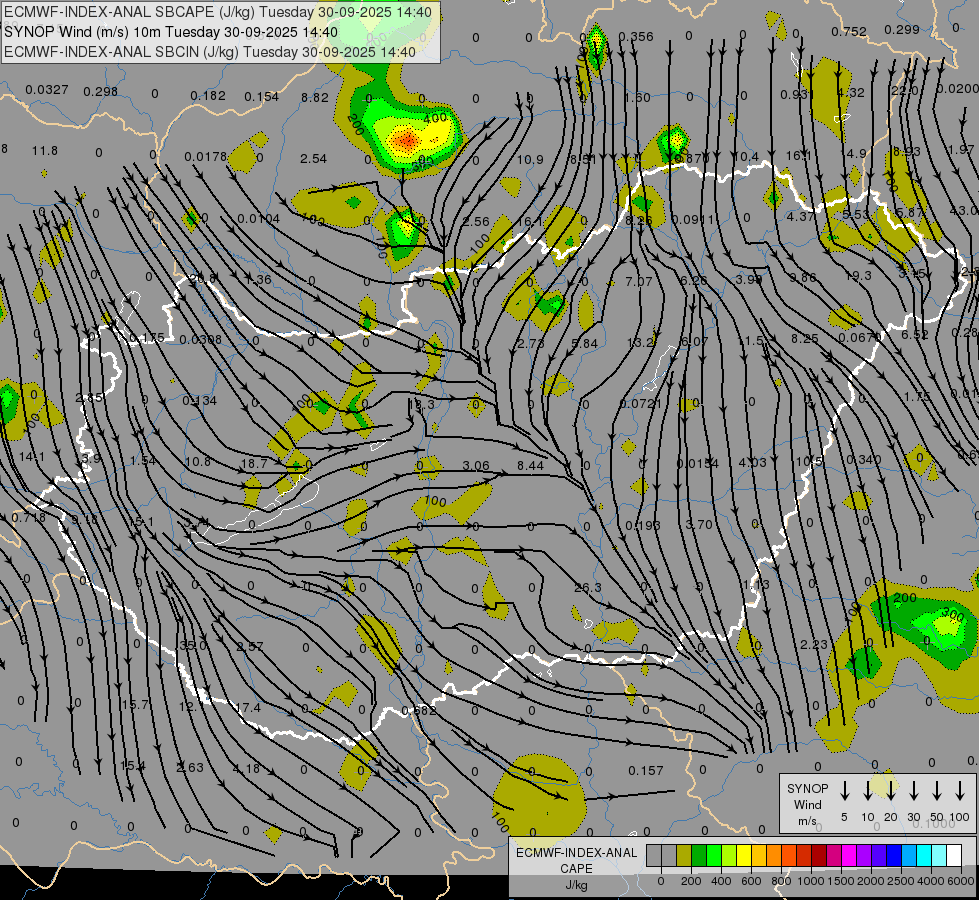The height and width of the screenshot is (900, 979).
Task: Click the map value 0.182
Action: [208, 96]
